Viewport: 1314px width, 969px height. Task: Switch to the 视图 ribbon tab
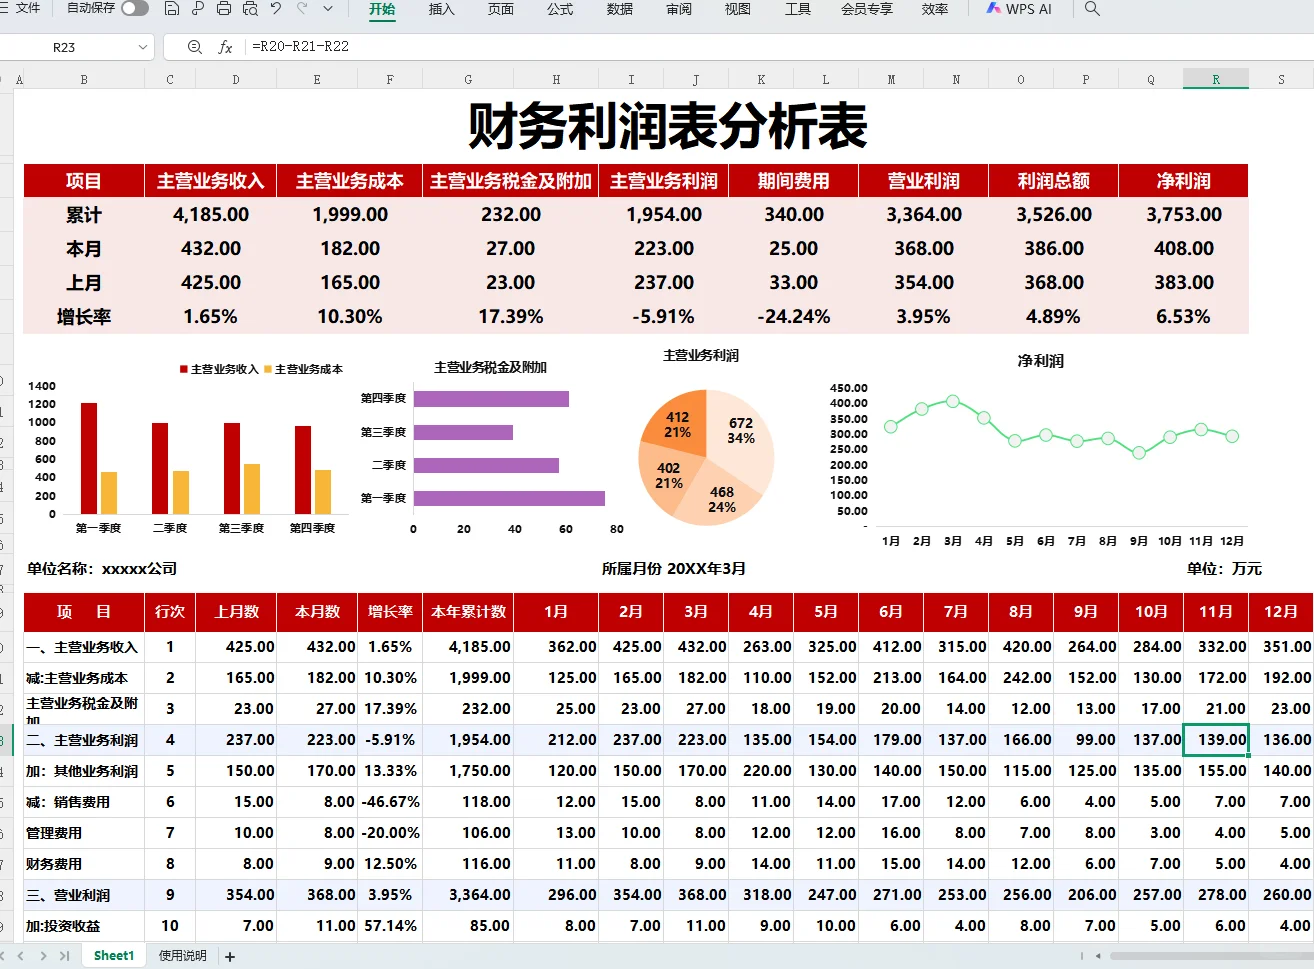[738, 9]
